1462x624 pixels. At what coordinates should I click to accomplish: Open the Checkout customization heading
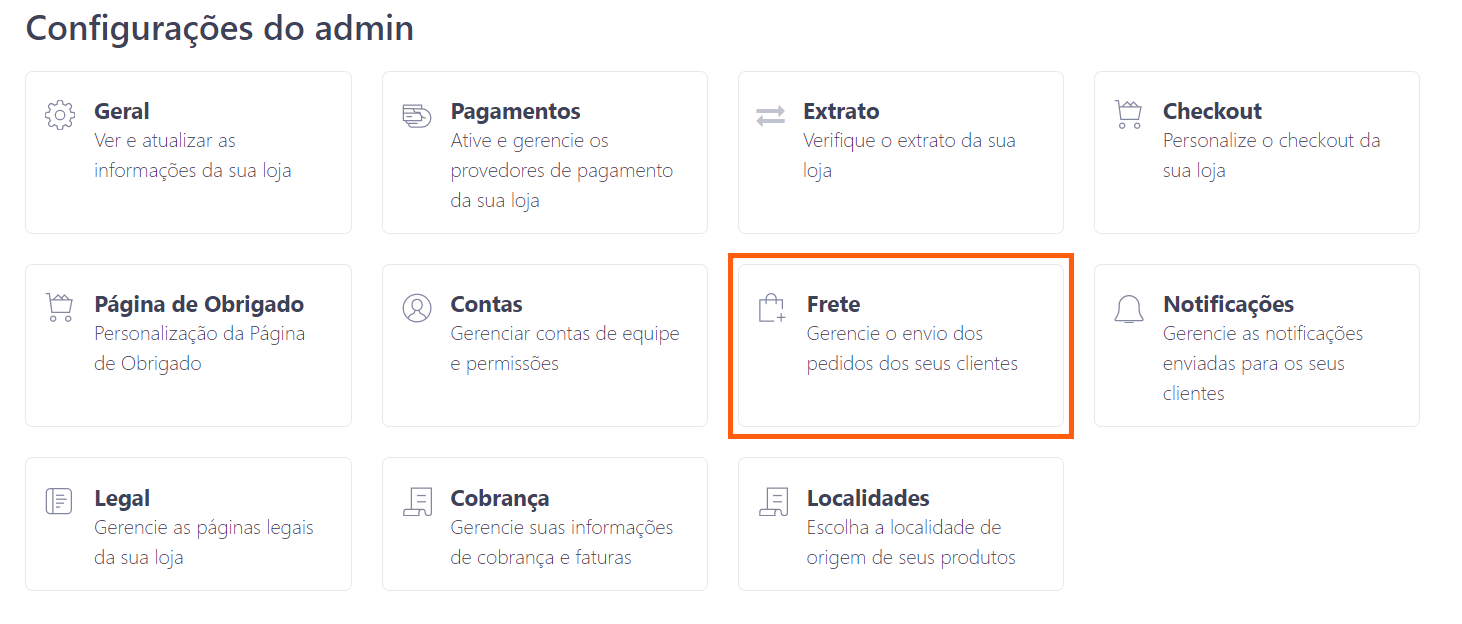coord(1212,111)
